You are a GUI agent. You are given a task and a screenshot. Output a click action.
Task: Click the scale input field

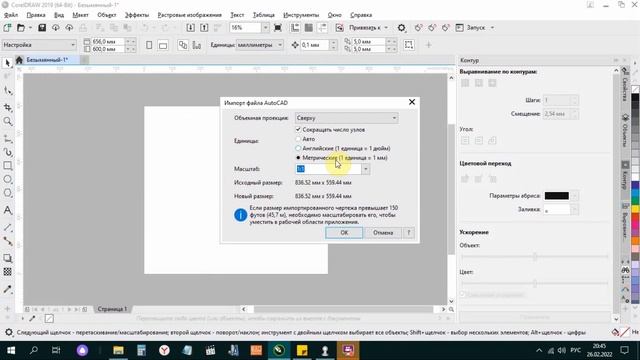pyautogui.click(x=328, y=169)
